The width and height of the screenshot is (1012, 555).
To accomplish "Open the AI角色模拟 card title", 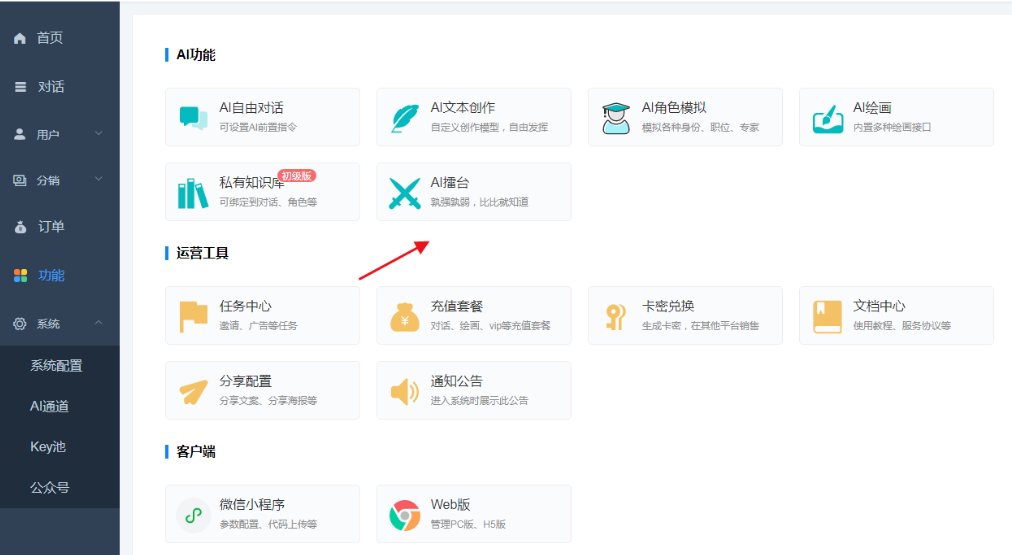I will 674,108.
